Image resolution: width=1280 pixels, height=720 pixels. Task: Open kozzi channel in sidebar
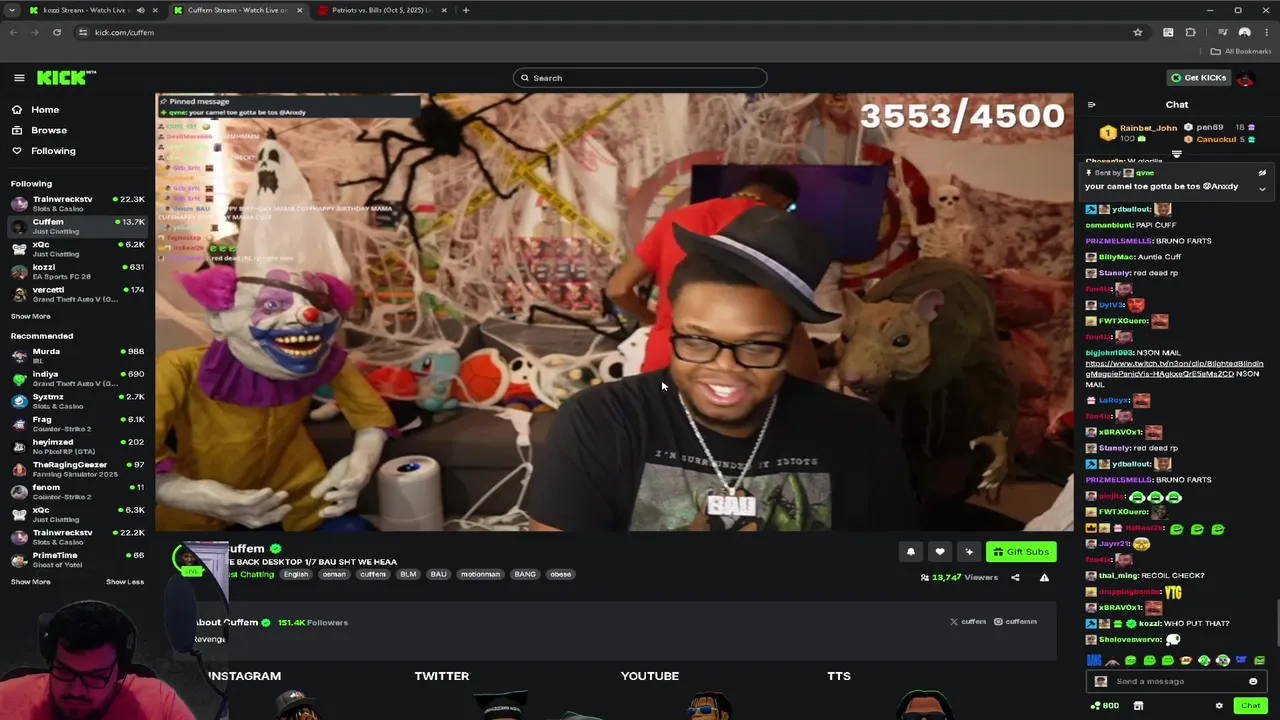point(78,271)
